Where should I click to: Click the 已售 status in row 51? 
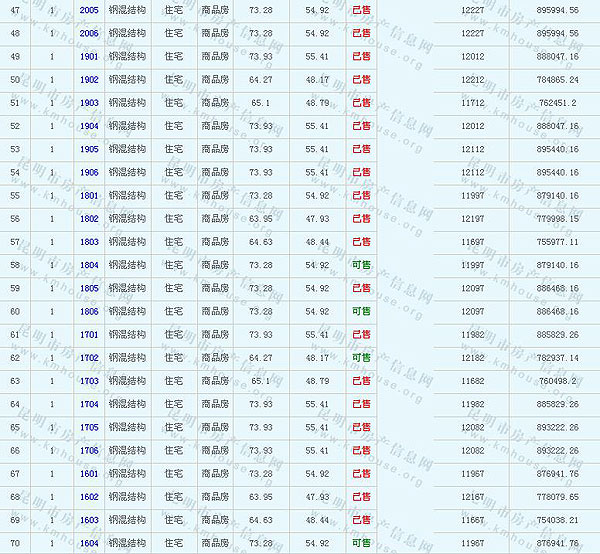361,103
